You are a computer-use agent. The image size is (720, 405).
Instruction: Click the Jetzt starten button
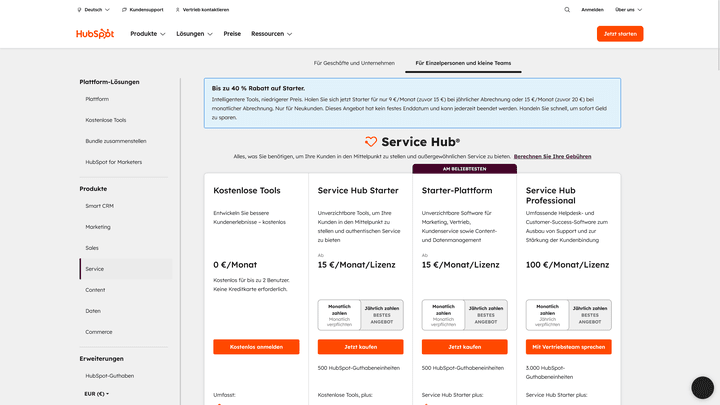pyautogui.click(x=620, y=34)
